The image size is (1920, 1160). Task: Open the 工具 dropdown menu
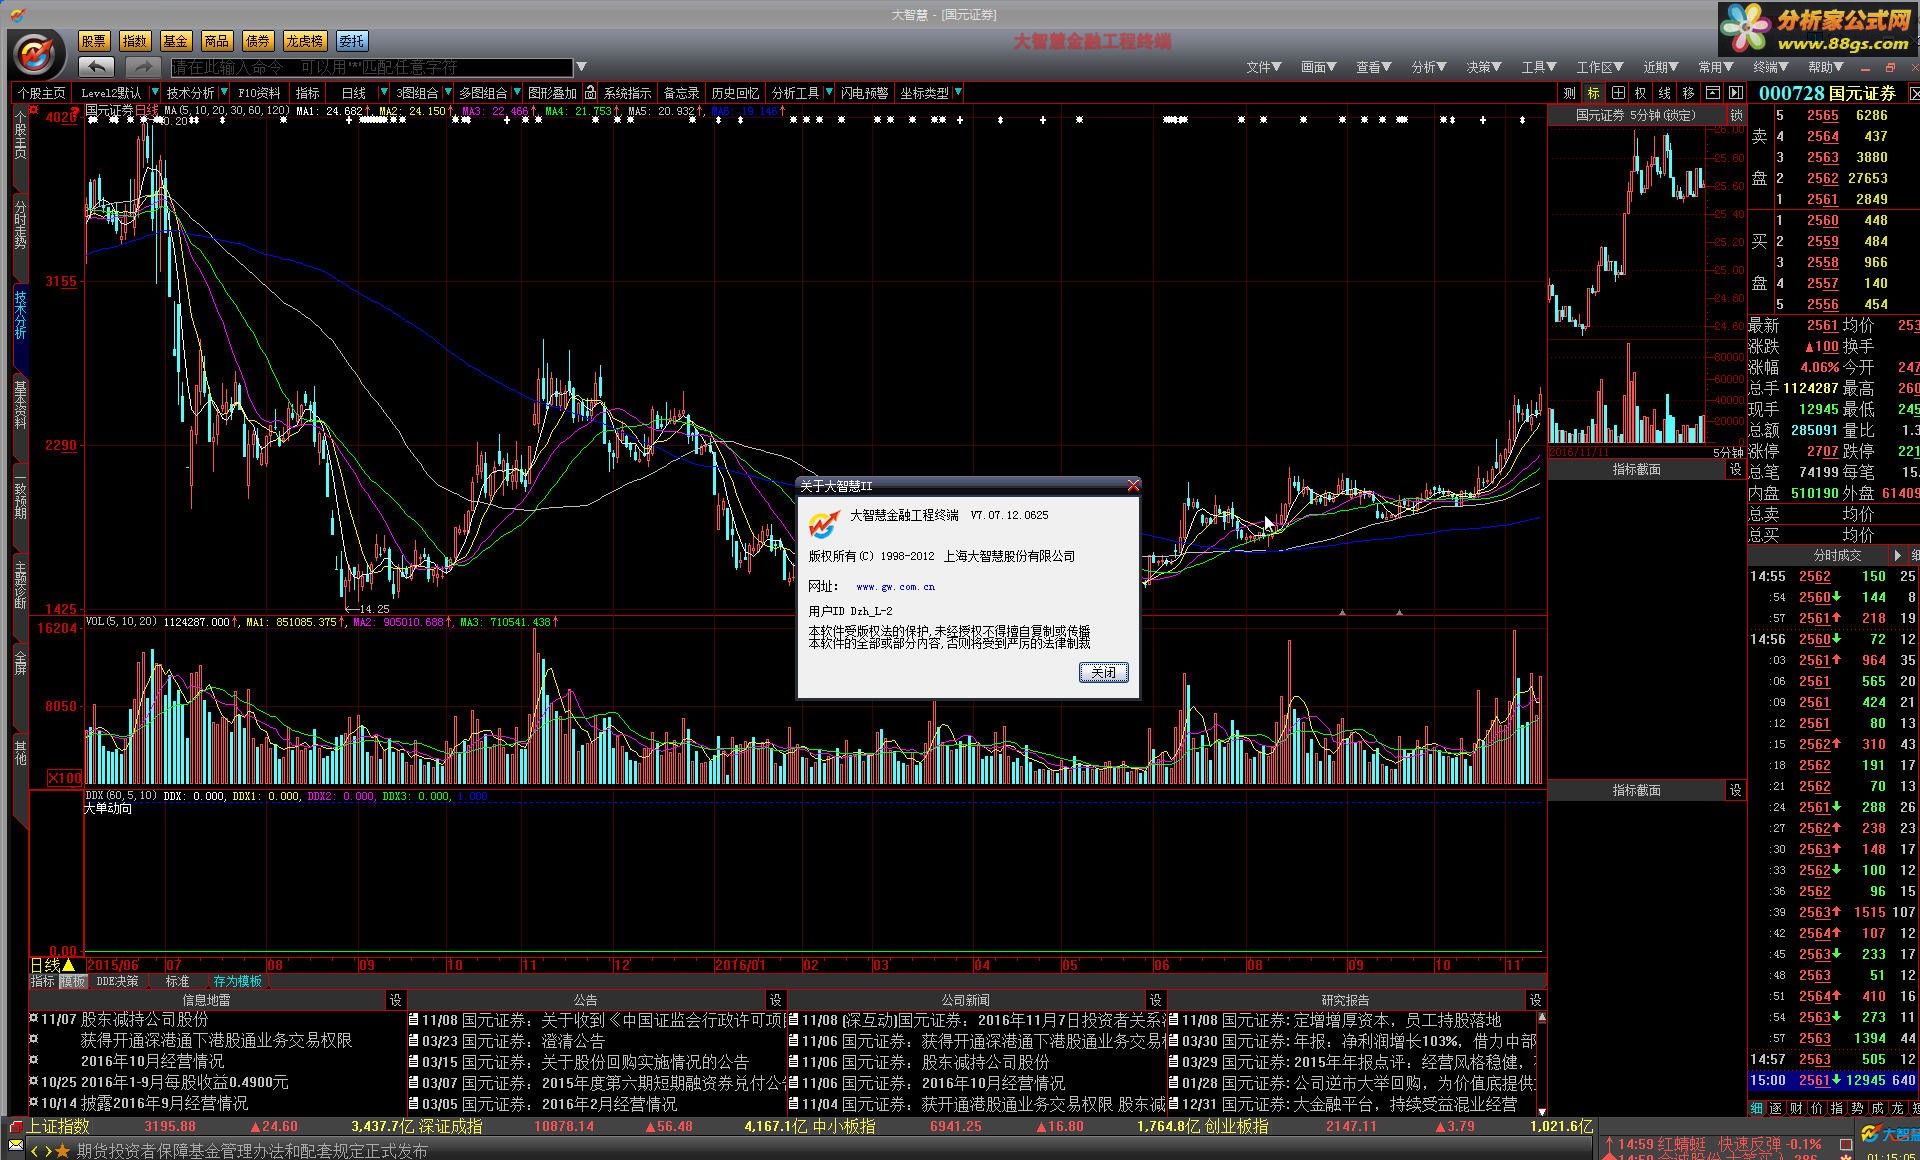[x=1539, y=67]
